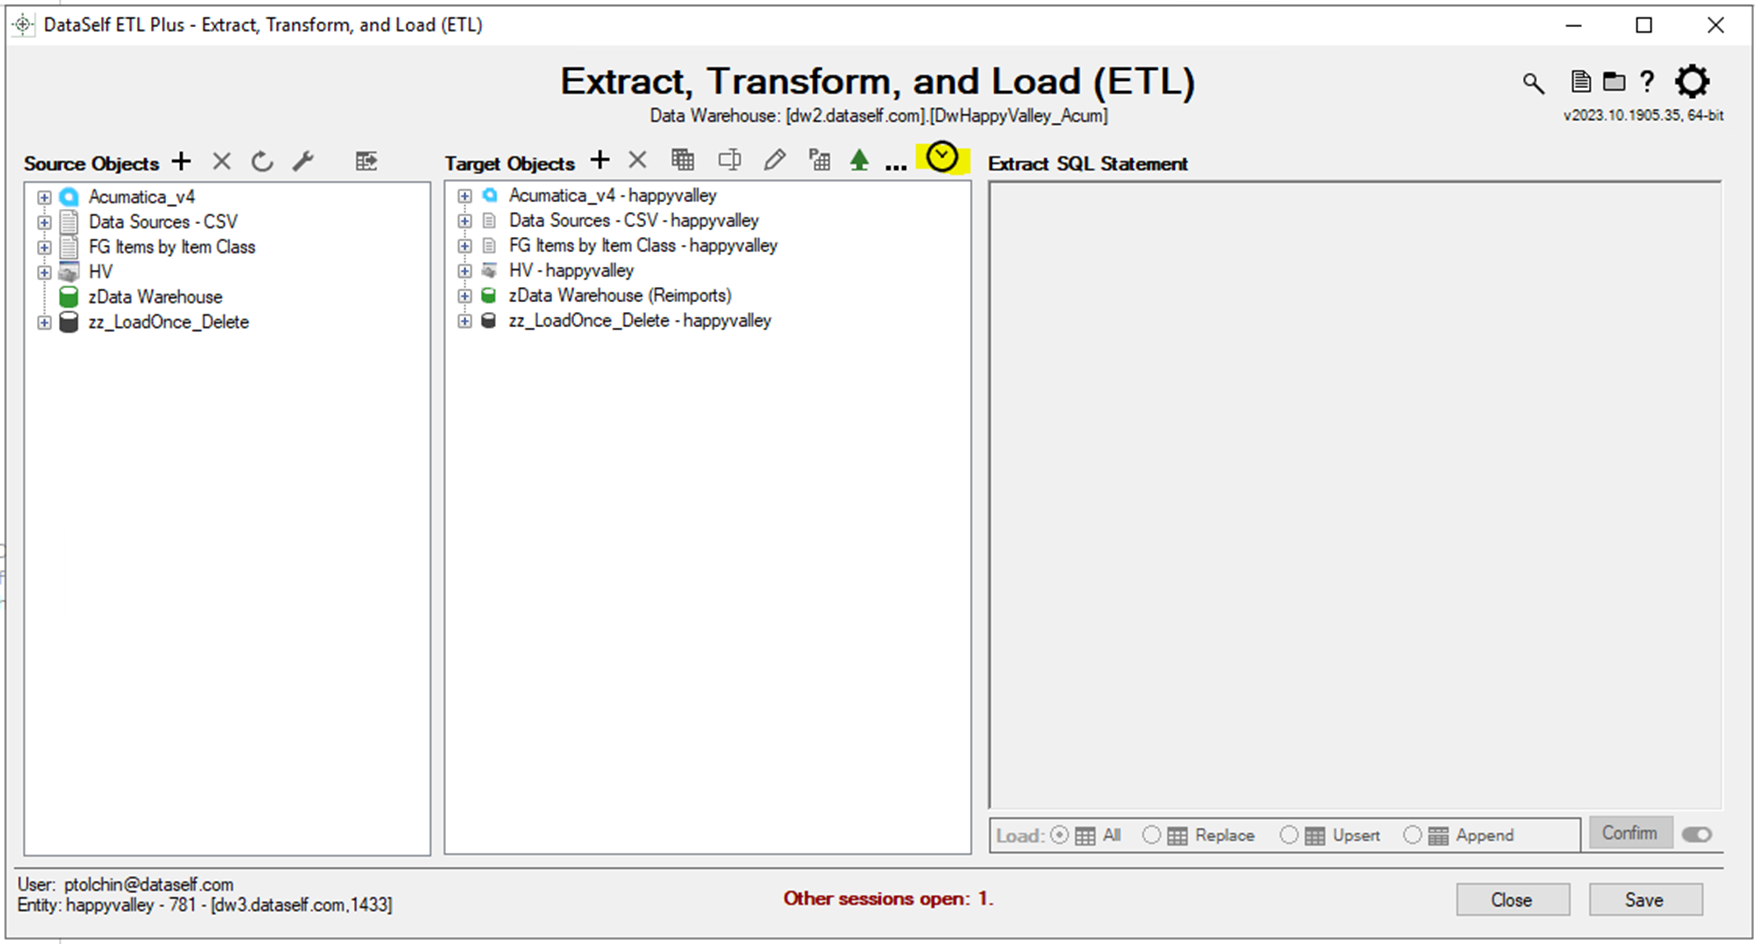The image size is (1755, 944).
Task: Delete selected target object with X icon
Action: 638,160
